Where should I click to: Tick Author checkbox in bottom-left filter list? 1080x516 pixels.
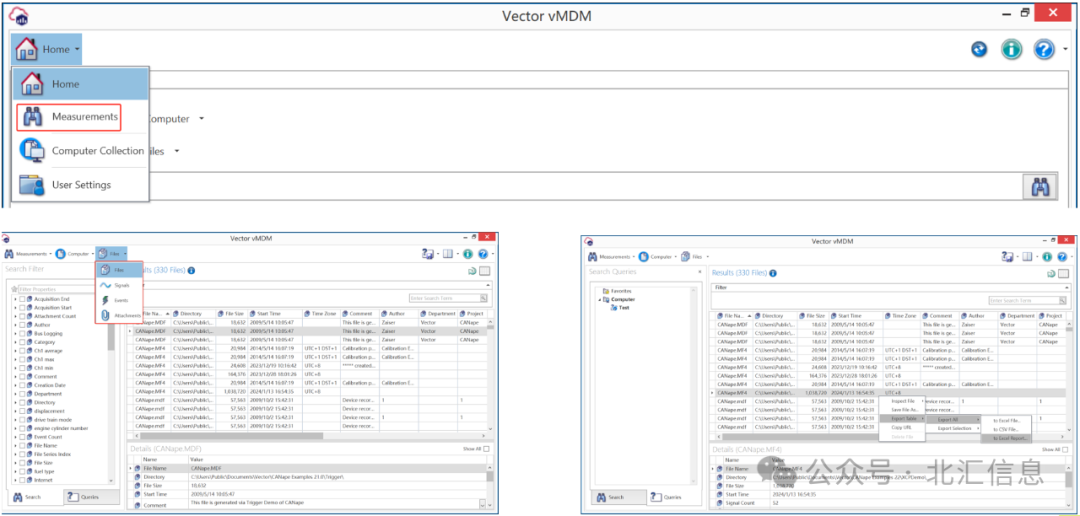pos(22,324)
